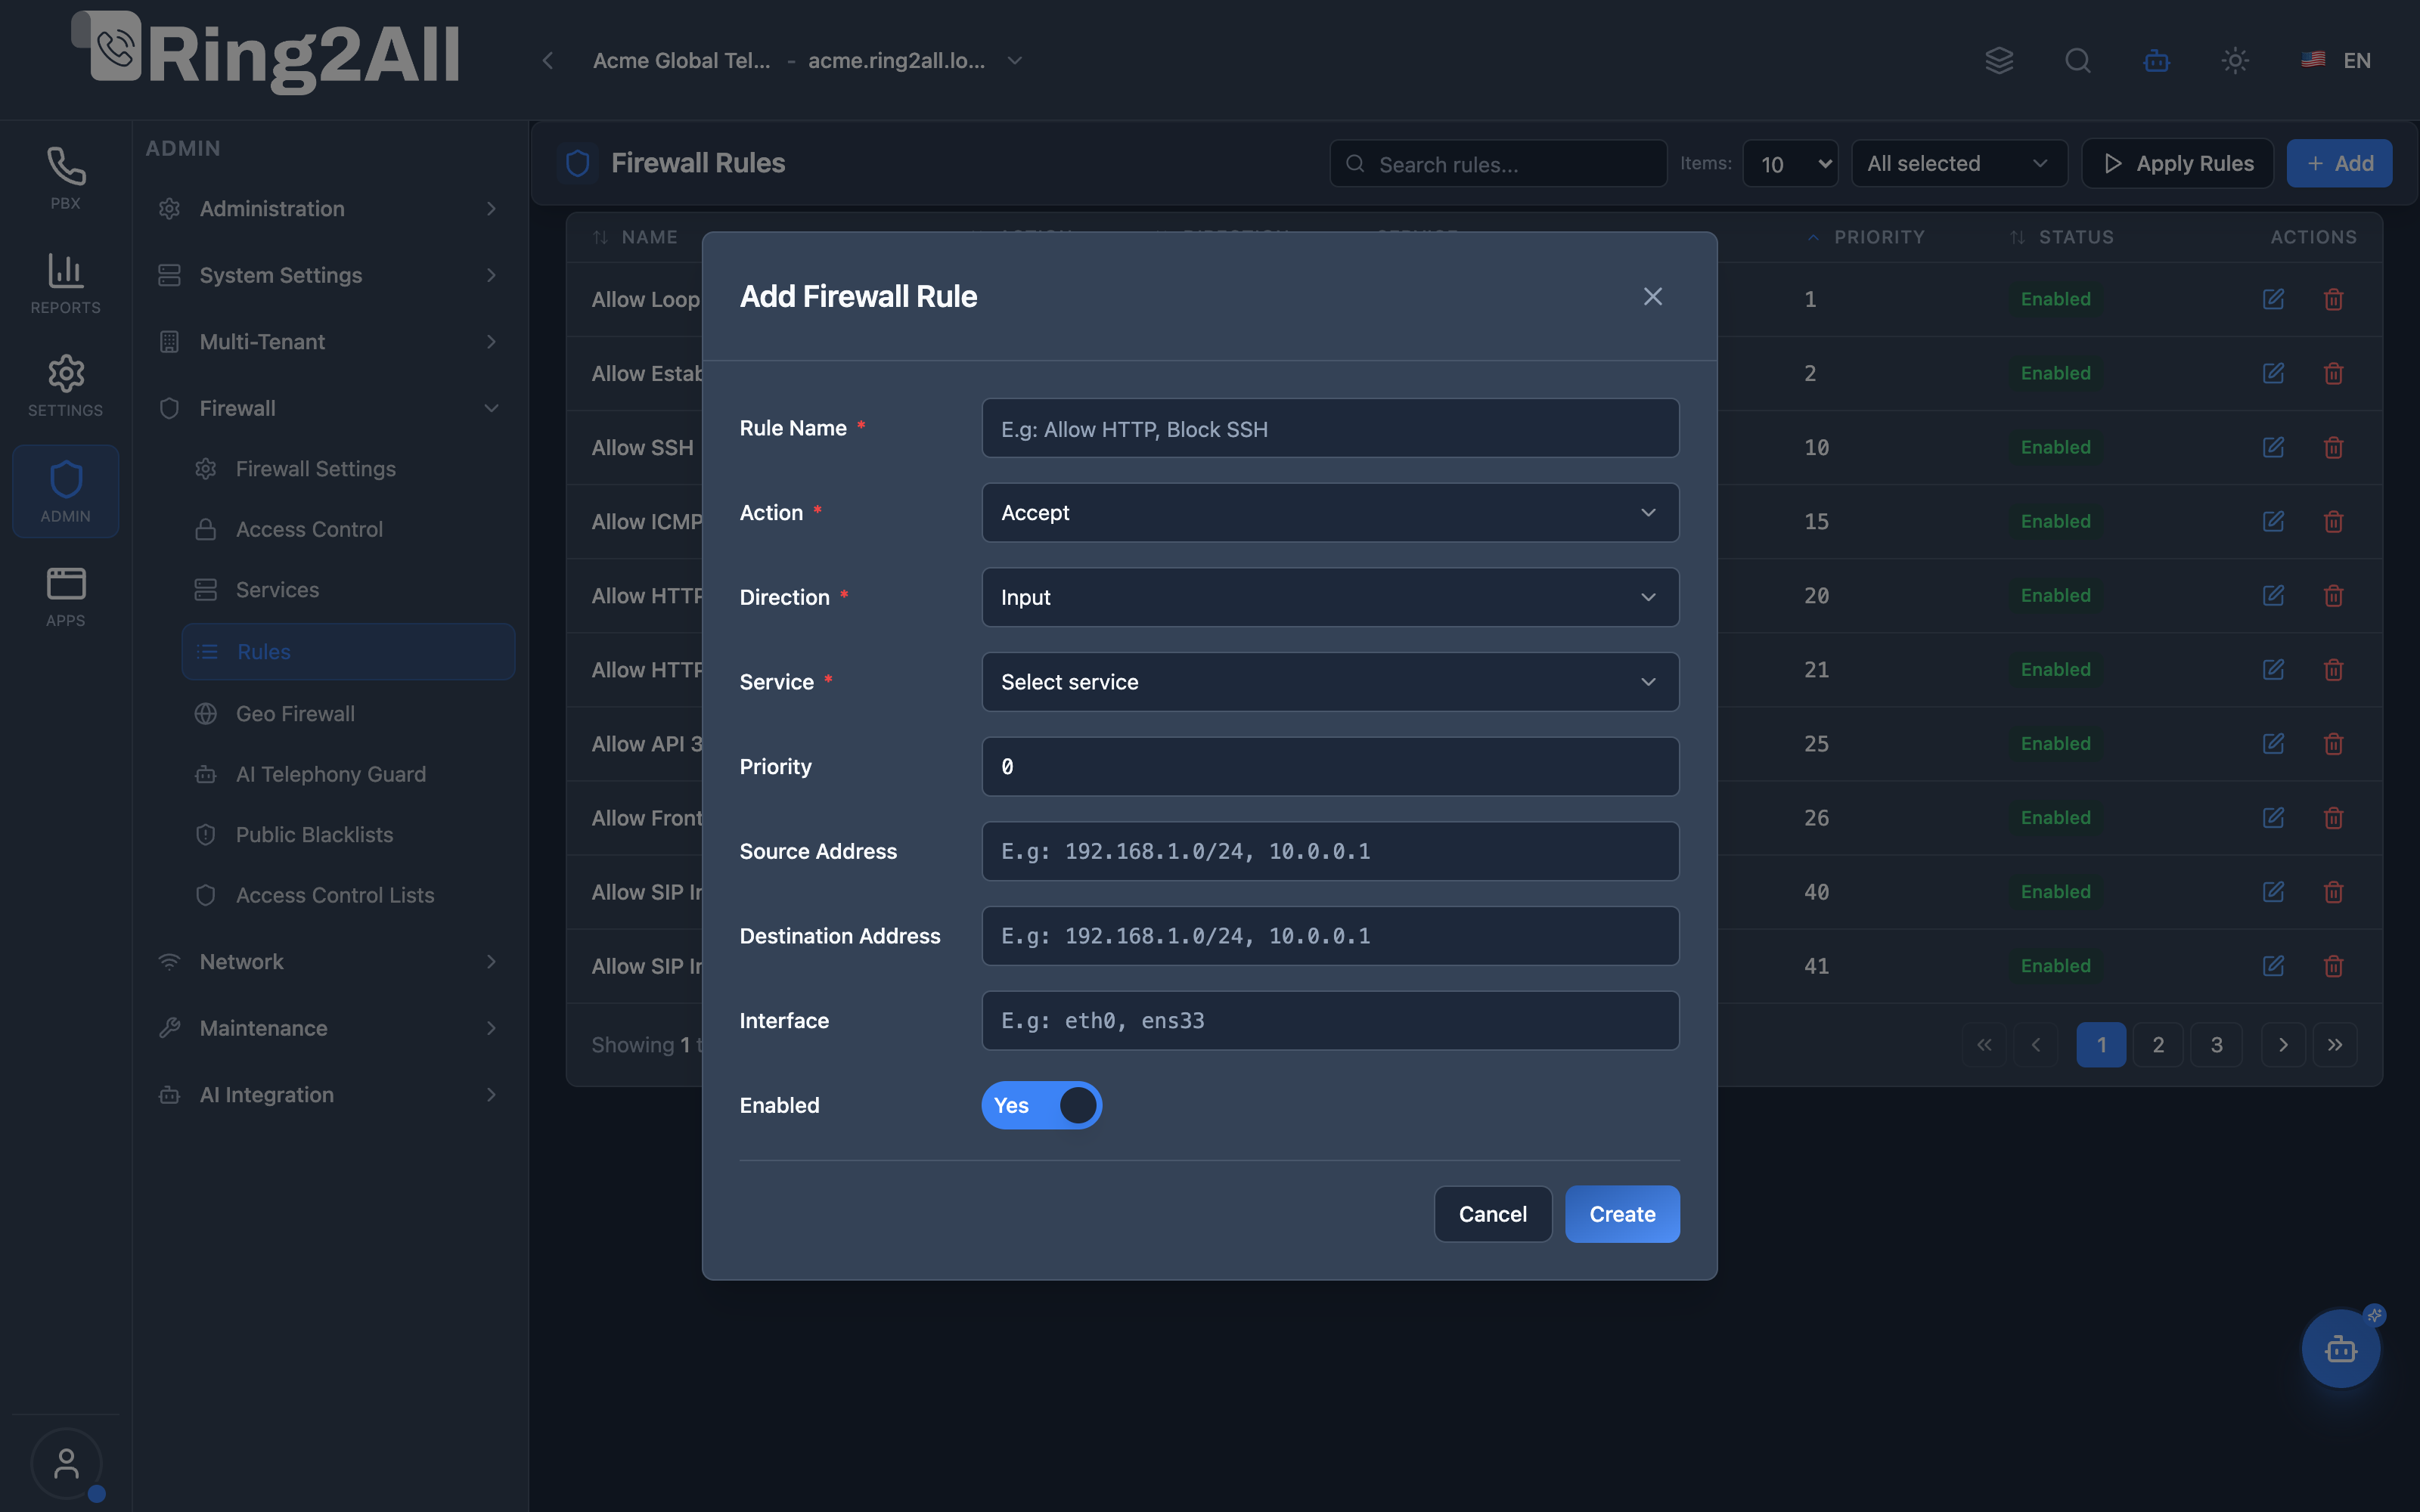Open Public Blacklists menu item

(x=348, y=835)
